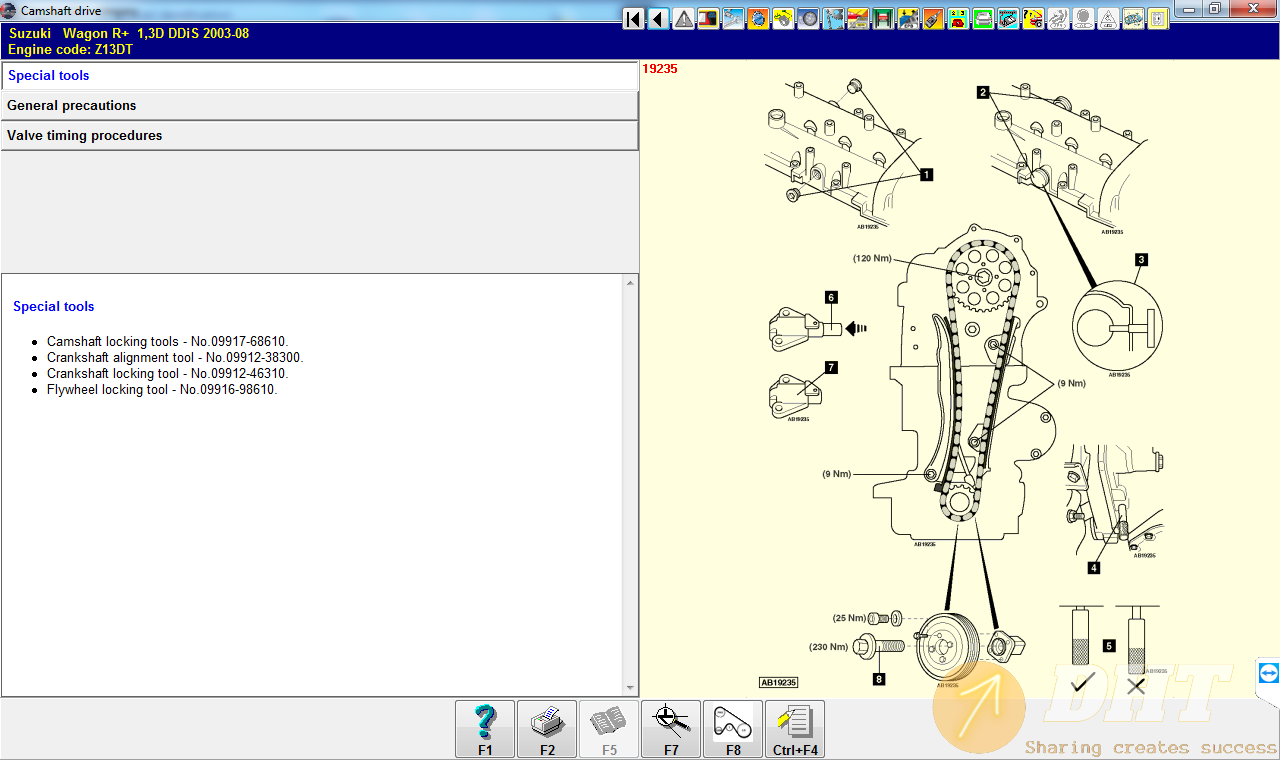Select the wheel and tyre toolbar icon

pyautogui.click(x=808, y=19)
